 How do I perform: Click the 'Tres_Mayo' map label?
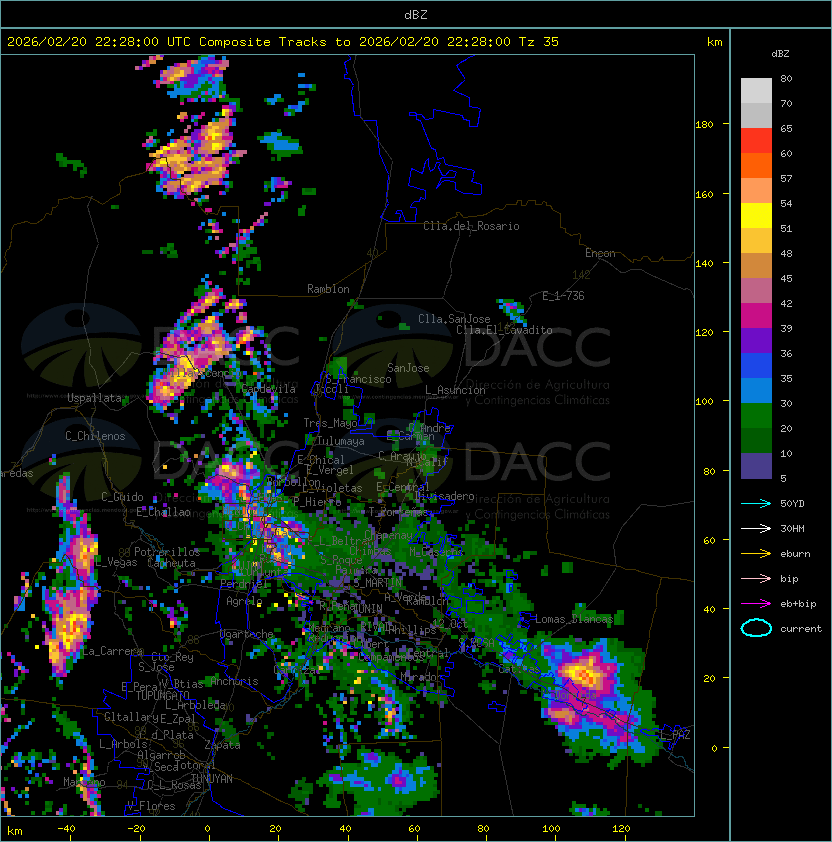pos(330,423)
